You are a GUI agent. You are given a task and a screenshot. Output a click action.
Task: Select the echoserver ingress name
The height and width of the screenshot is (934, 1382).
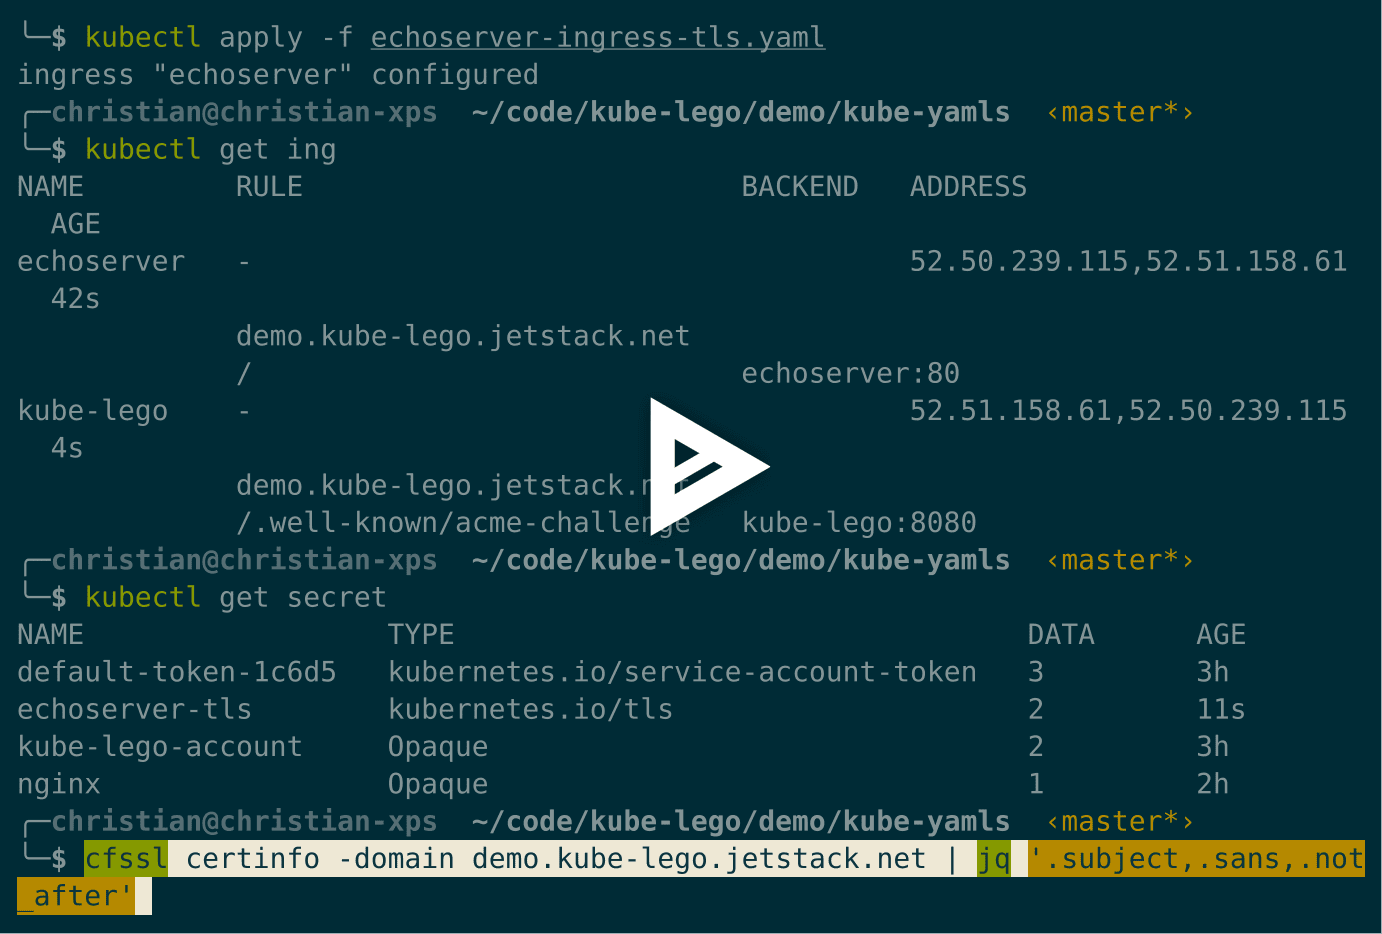click(100, 260)
